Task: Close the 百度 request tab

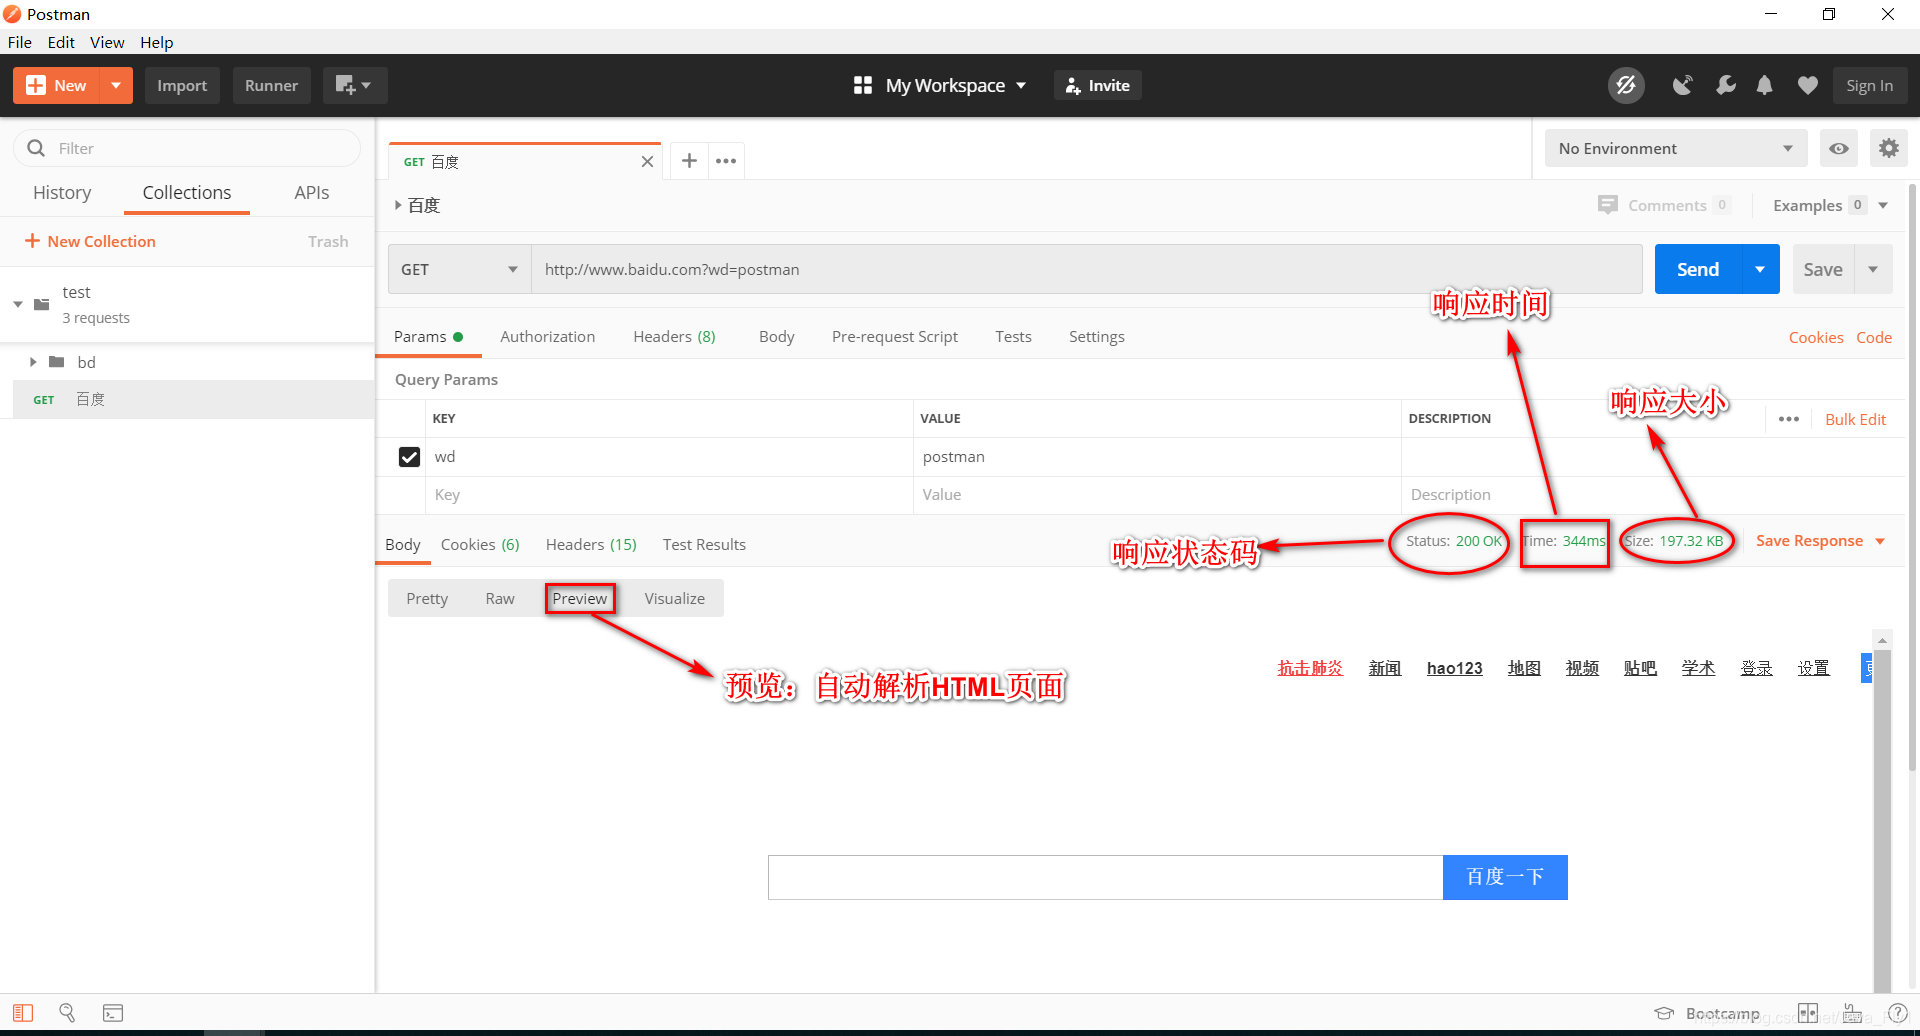Action: 647,162
